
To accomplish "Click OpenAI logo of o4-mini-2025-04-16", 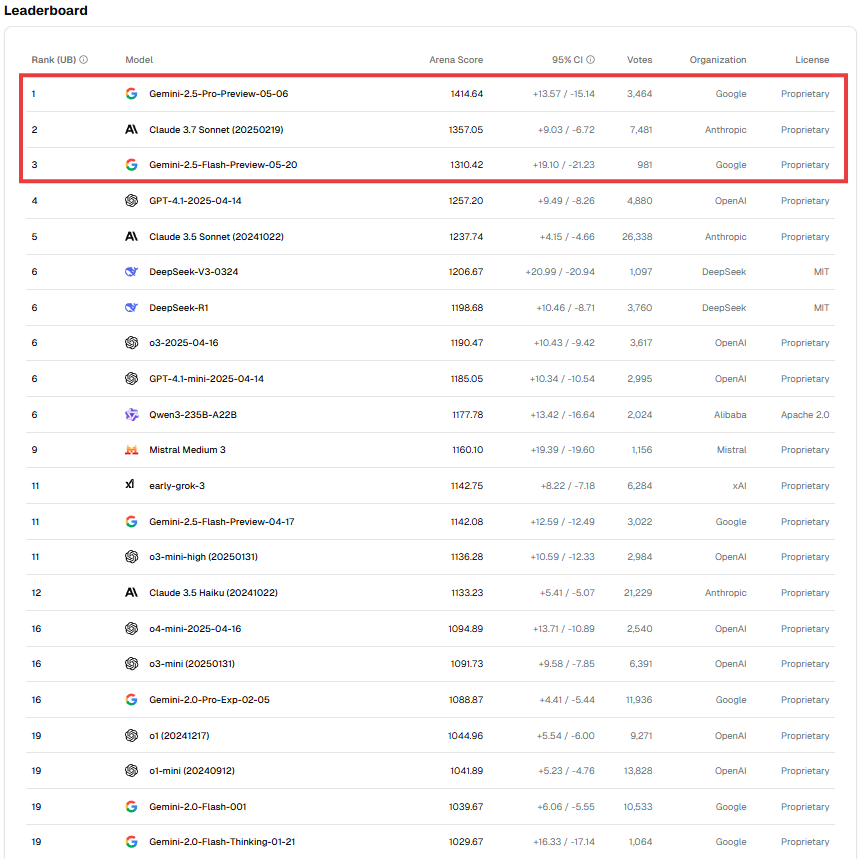I will click(x=131, y=628).
